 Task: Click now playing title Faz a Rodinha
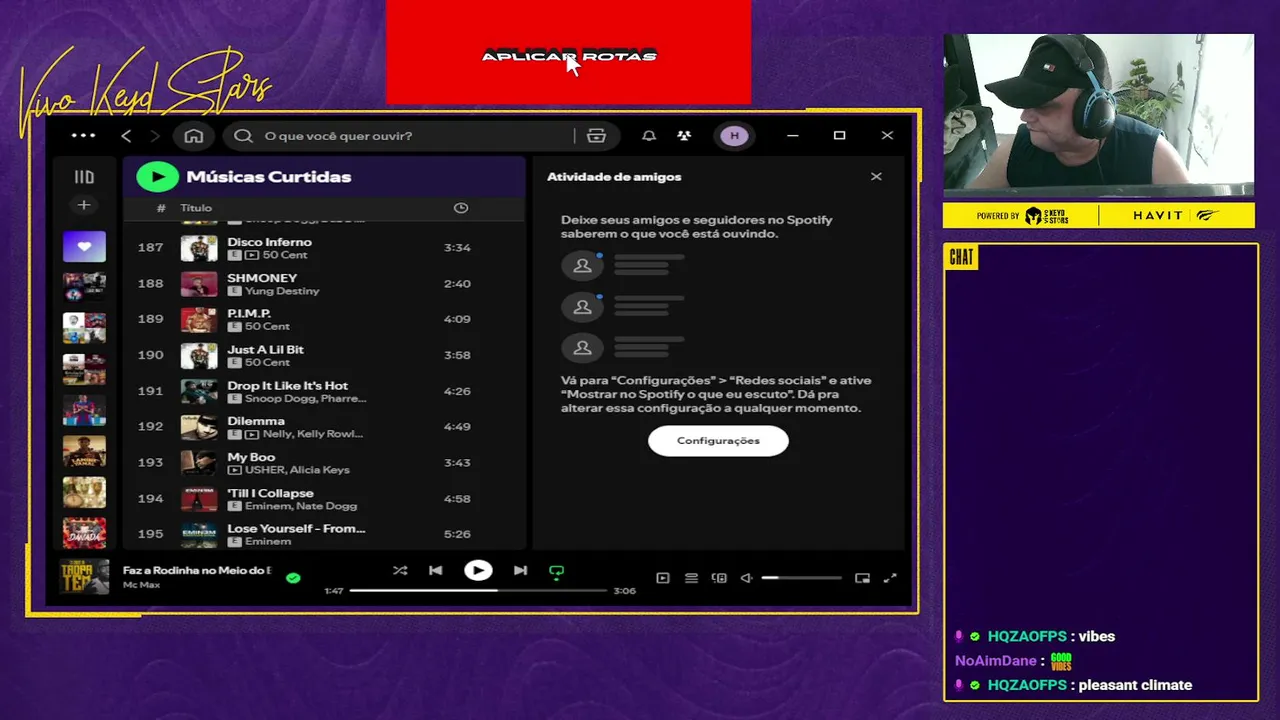tap(197, 570)
